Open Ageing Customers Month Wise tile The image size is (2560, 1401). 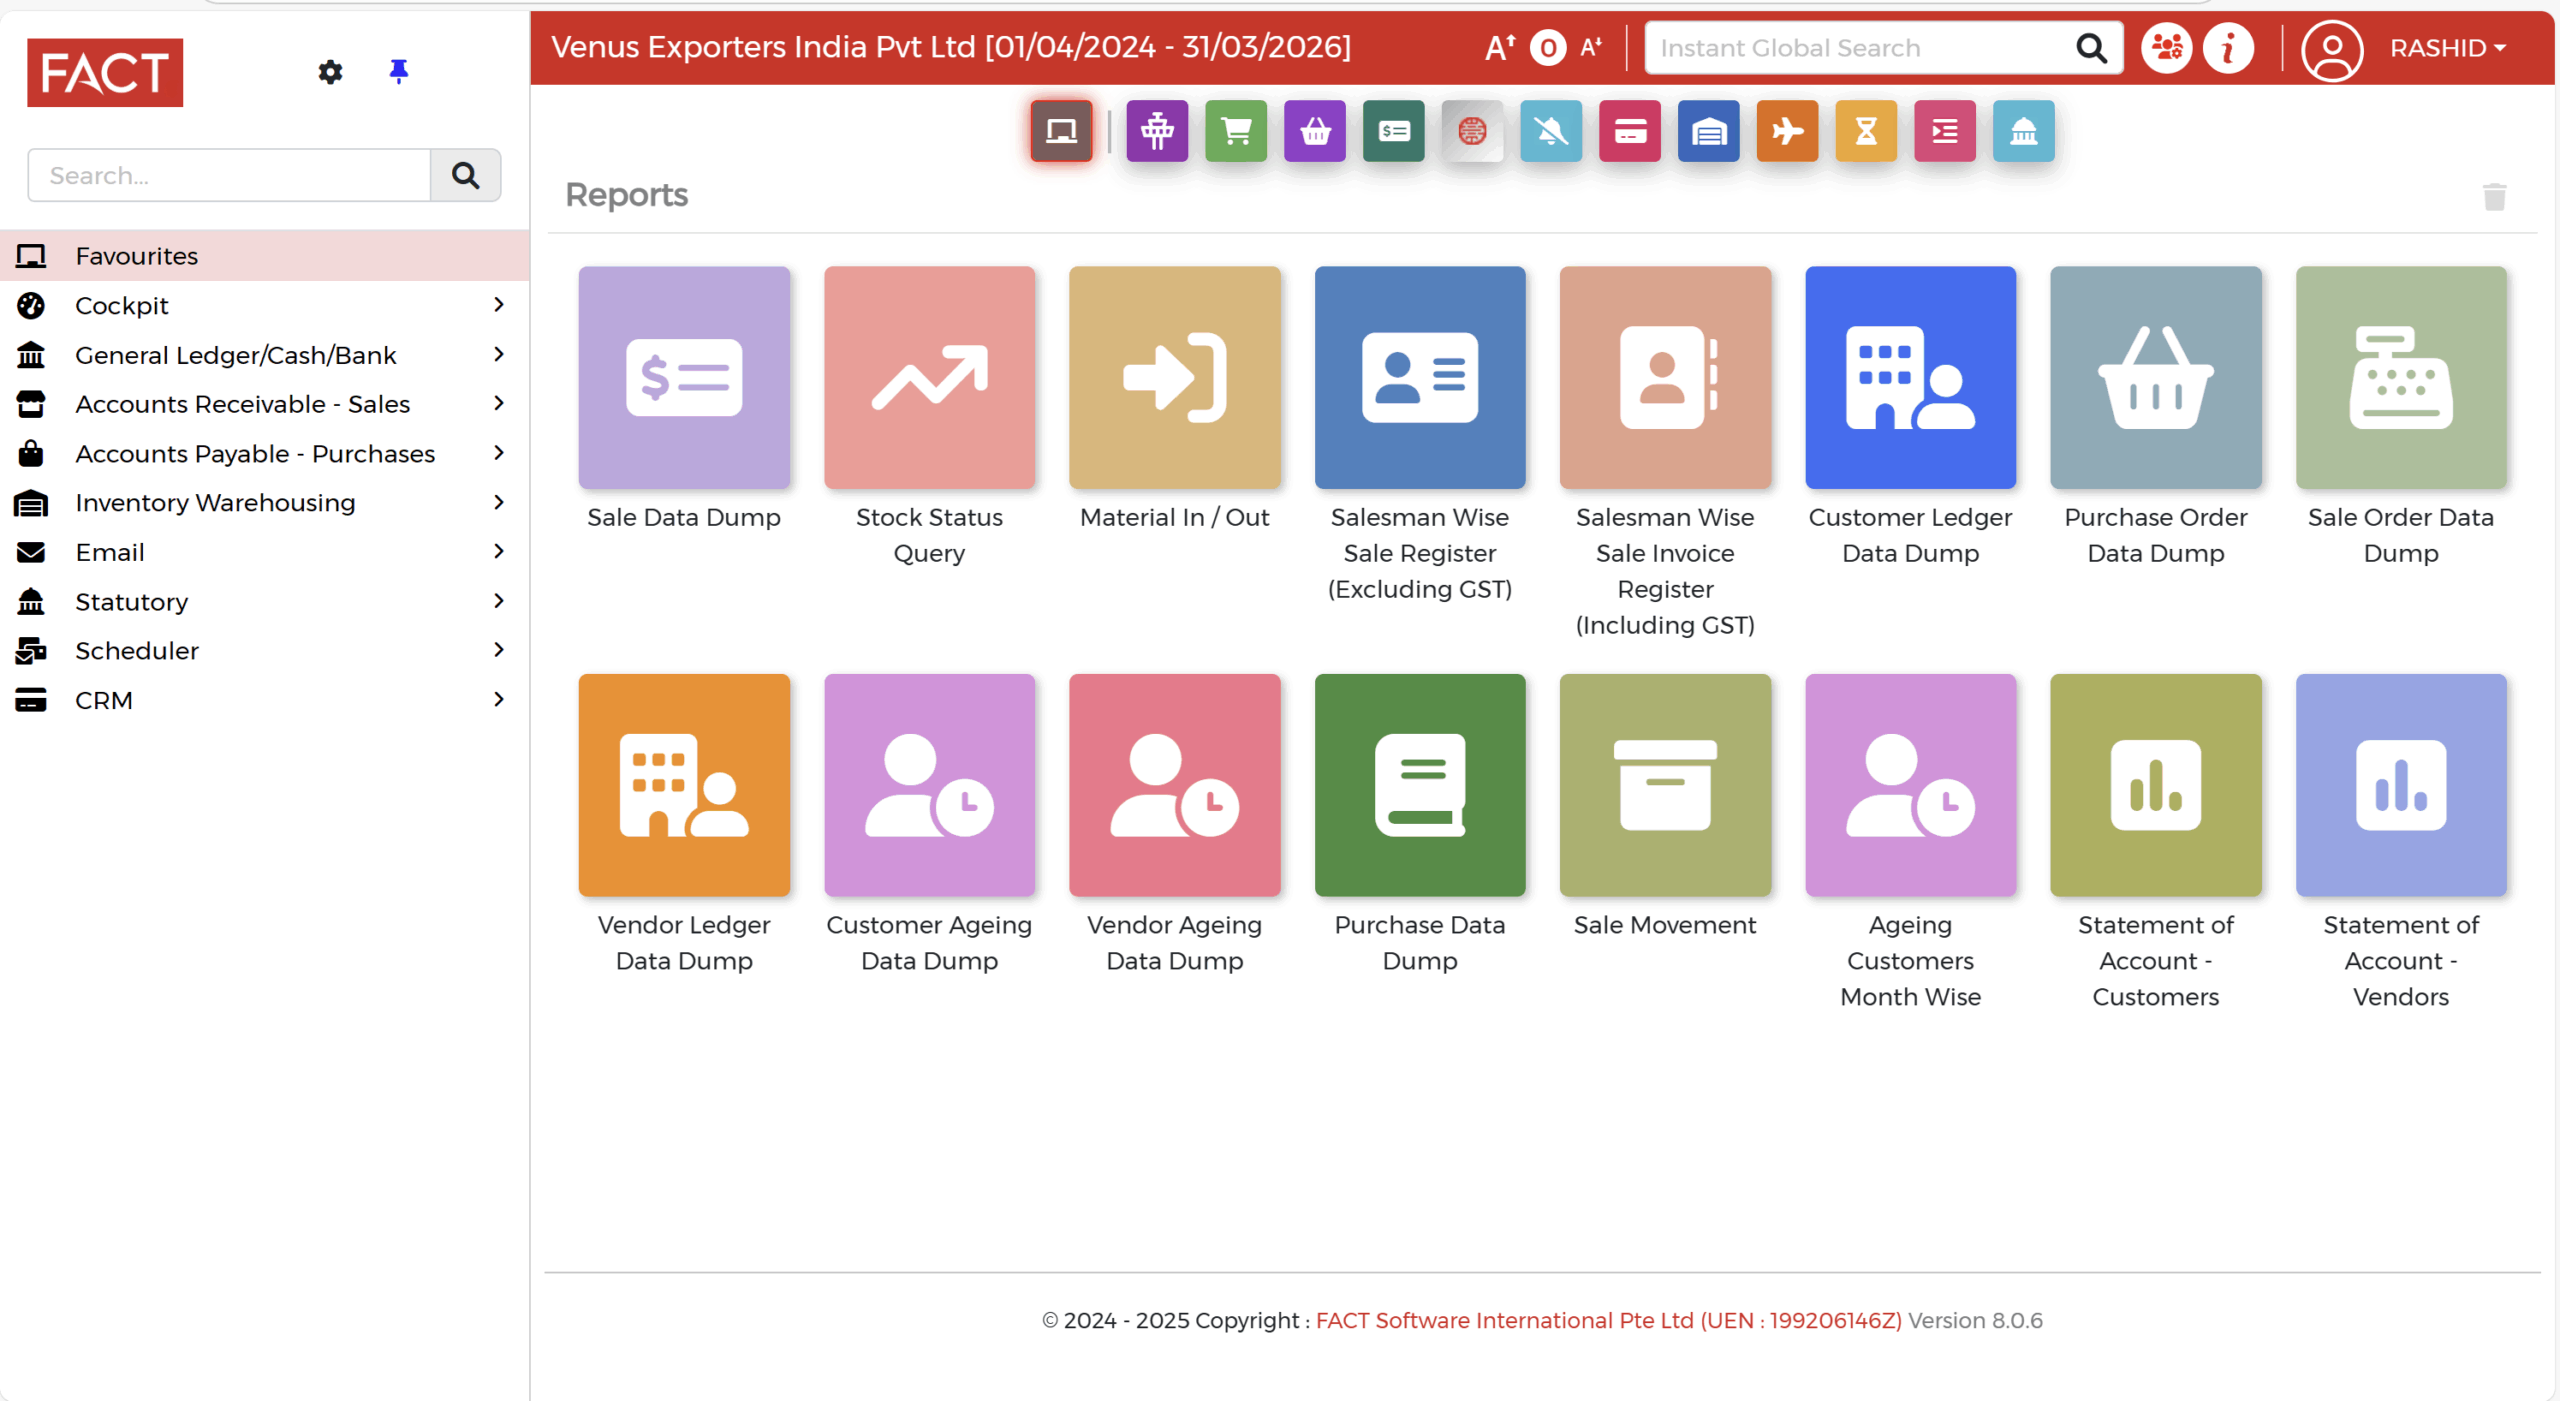point(1910,785)
